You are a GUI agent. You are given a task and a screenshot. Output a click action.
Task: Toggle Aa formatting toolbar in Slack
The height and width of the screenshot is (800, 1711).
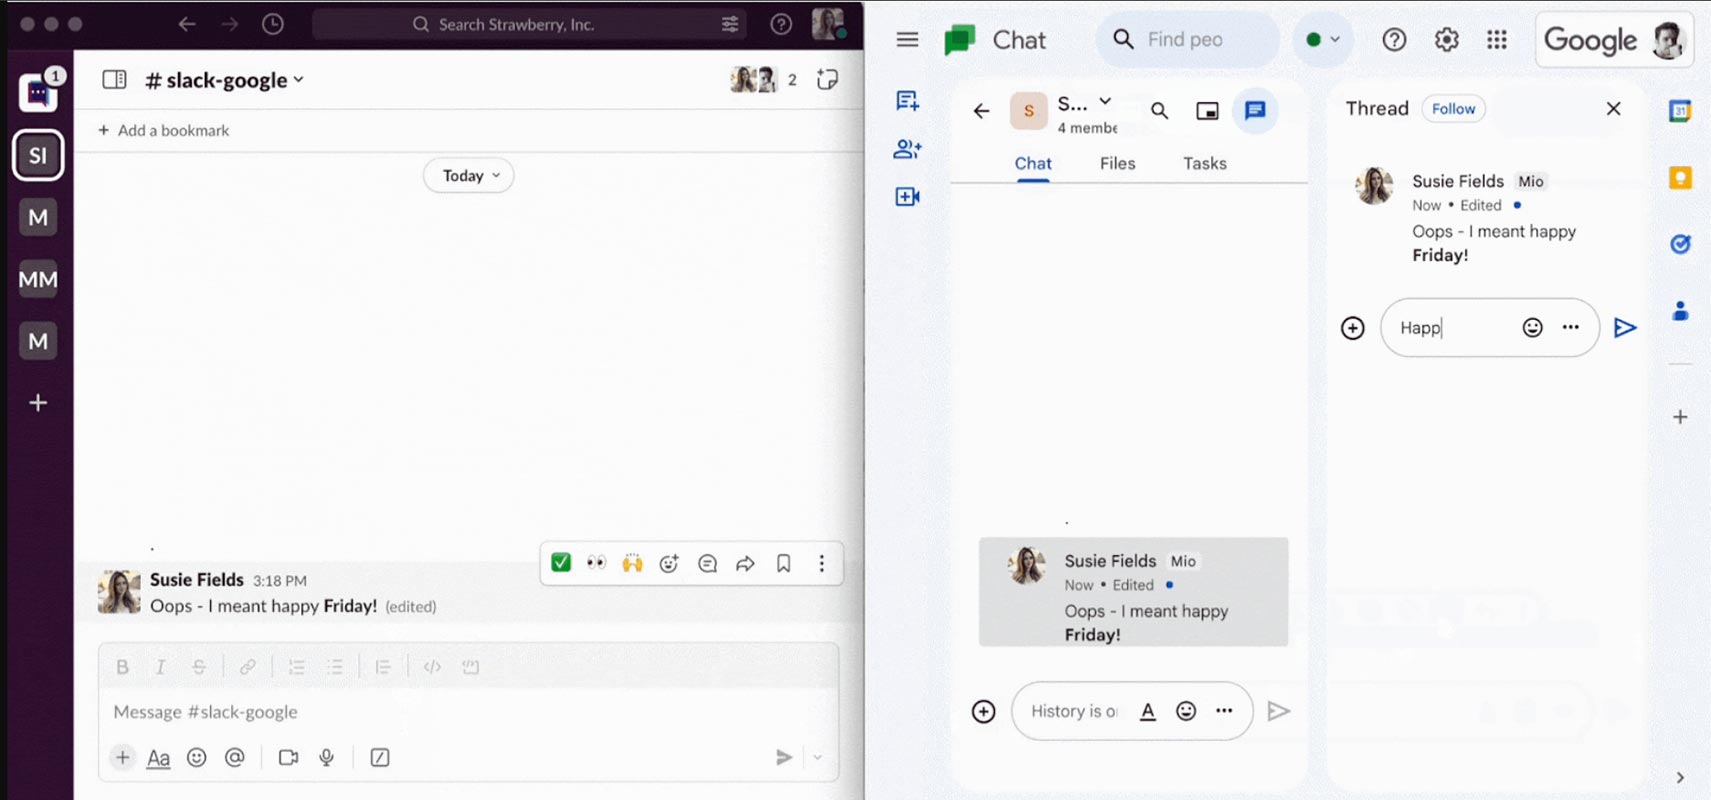158,758
